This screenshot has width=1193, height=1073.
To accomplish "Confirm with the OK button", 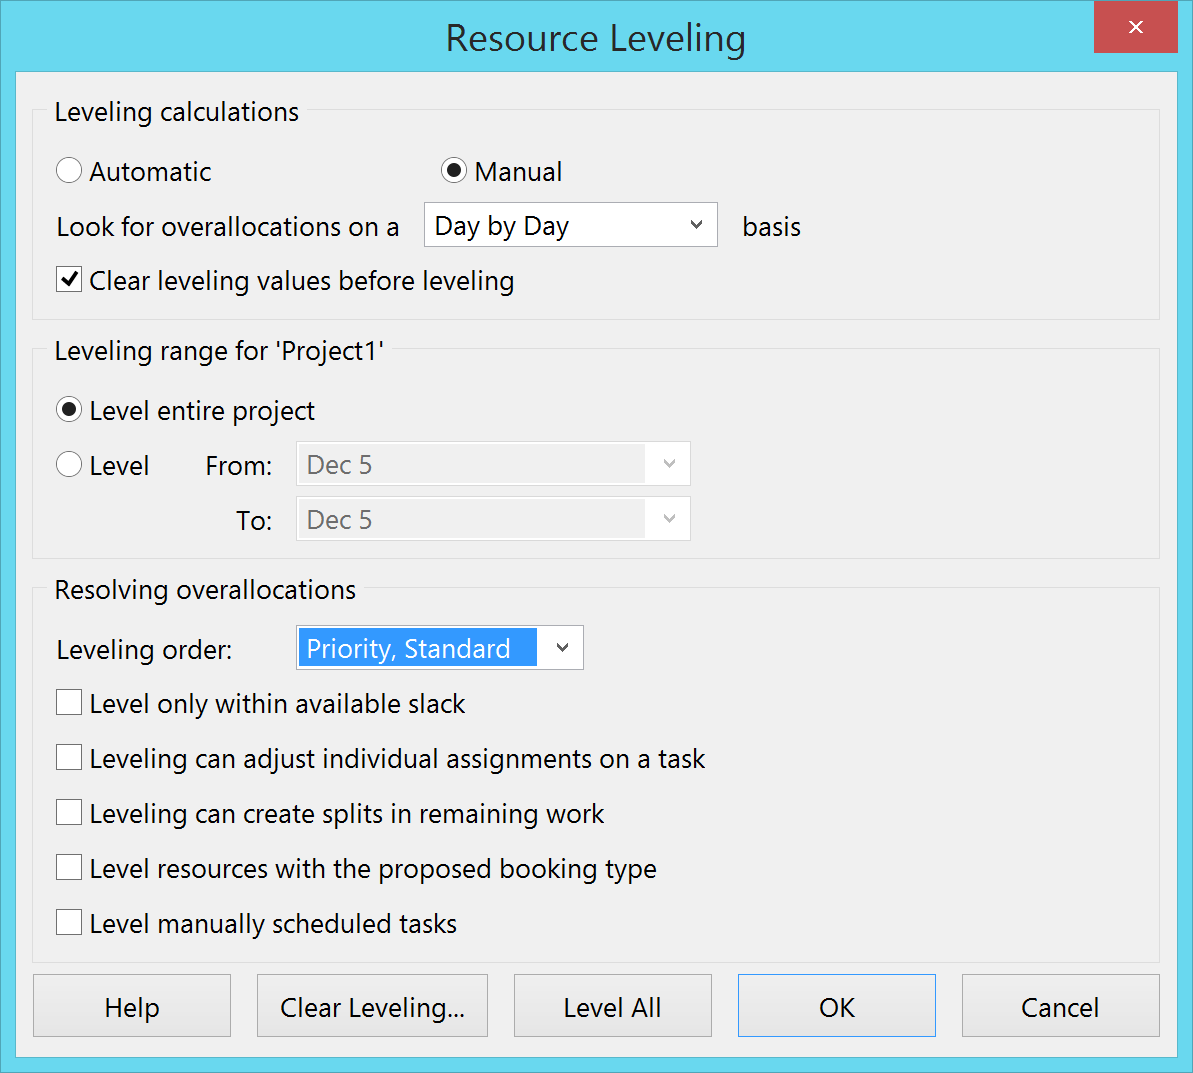I will (837, 1006).
